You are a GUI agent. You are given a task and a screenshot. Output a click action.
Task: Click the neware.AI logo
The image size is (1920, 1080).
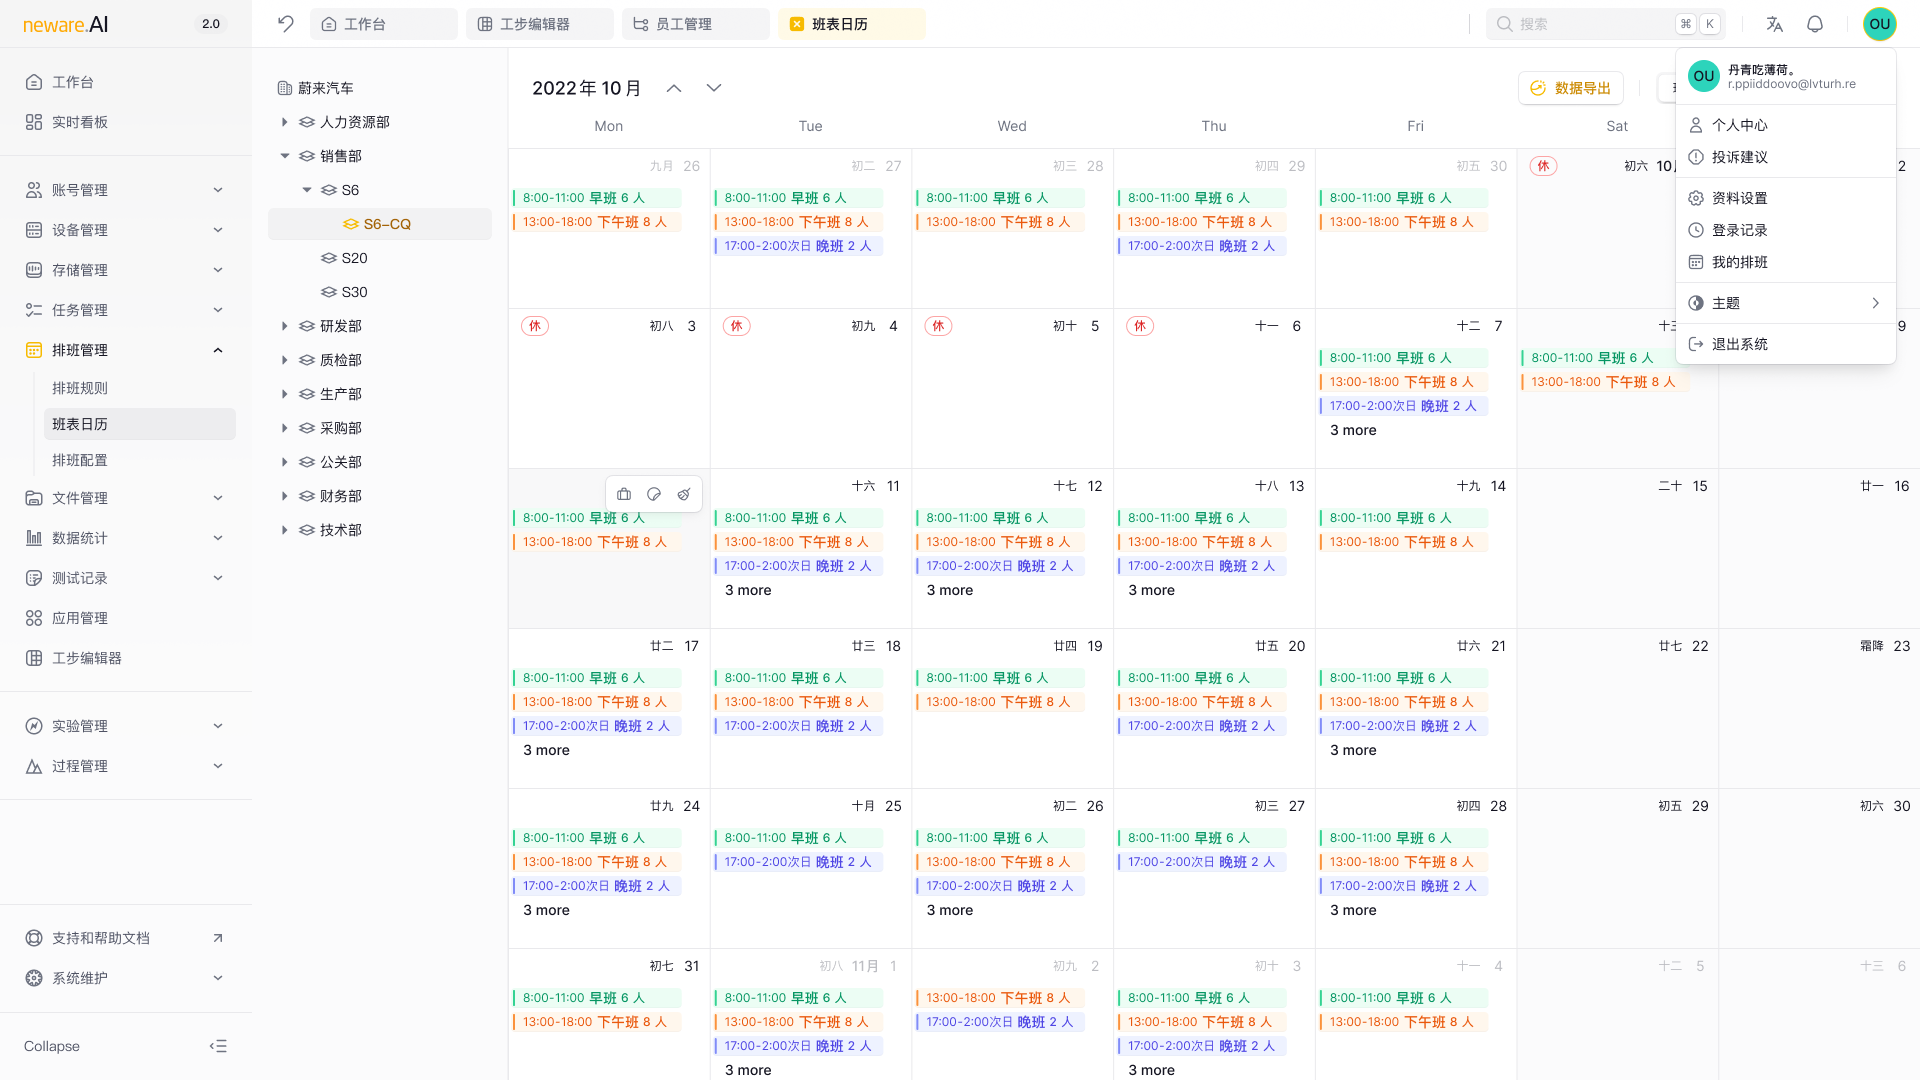[x=66, y=24]
